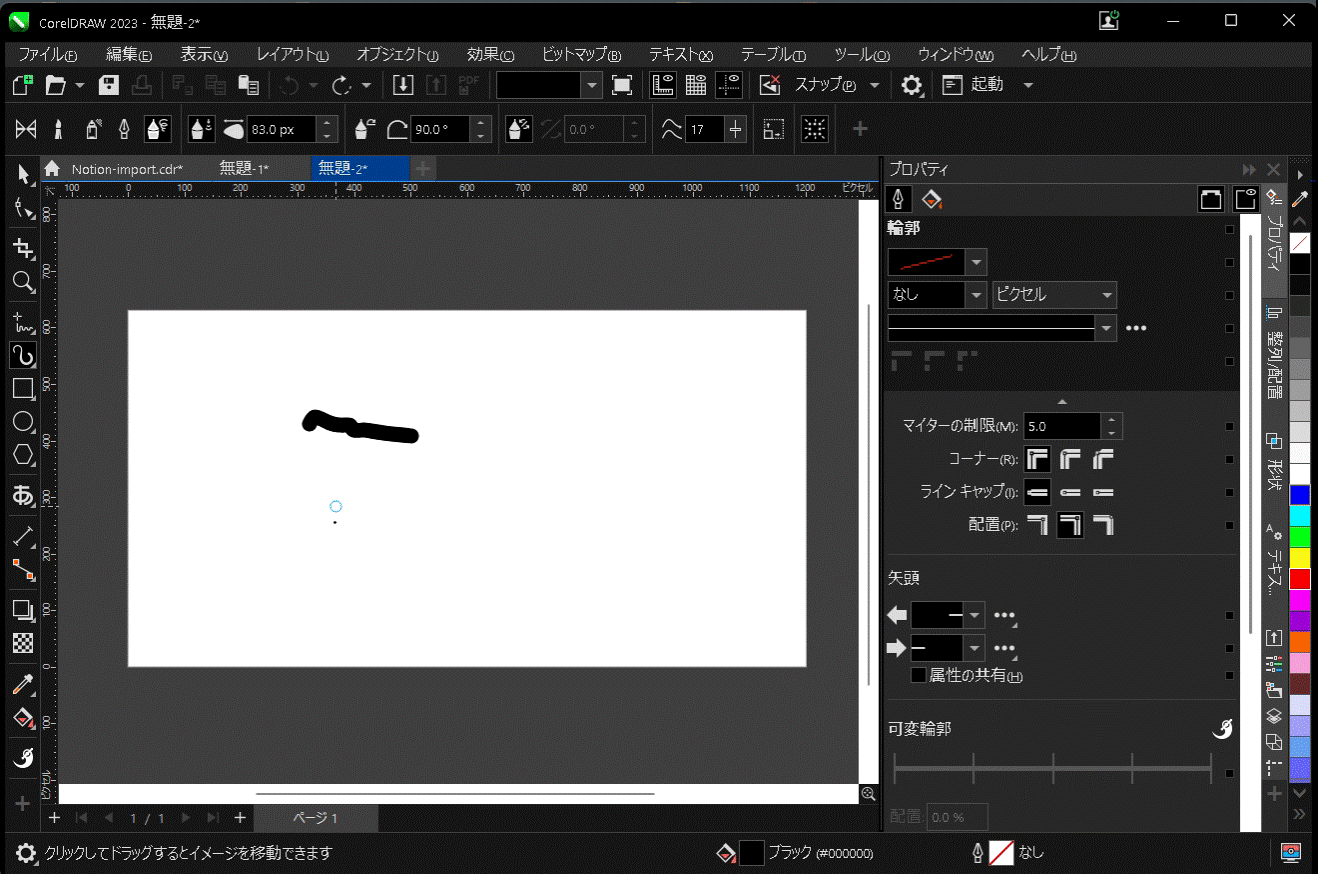The image size is (1318, 874).
Task: Select the Crop tool
Action: (23, 247)
